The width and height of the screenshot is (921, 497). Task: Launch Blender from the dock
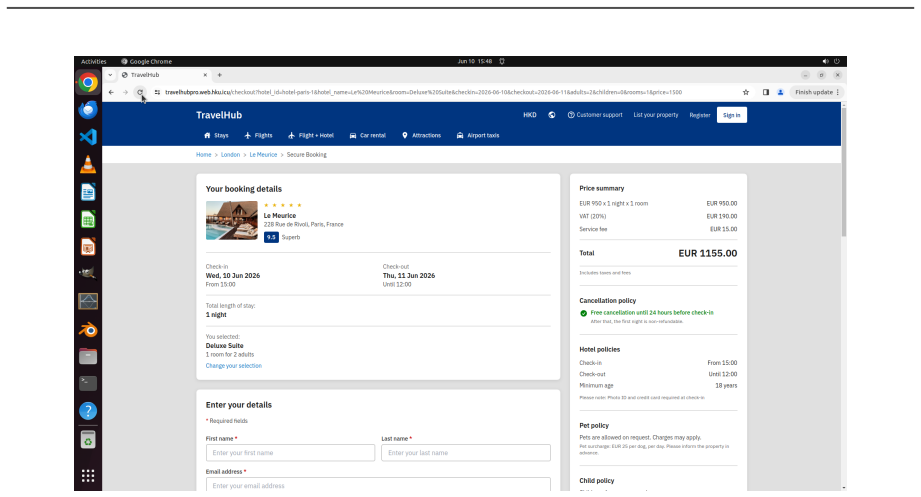coord(88,329)
